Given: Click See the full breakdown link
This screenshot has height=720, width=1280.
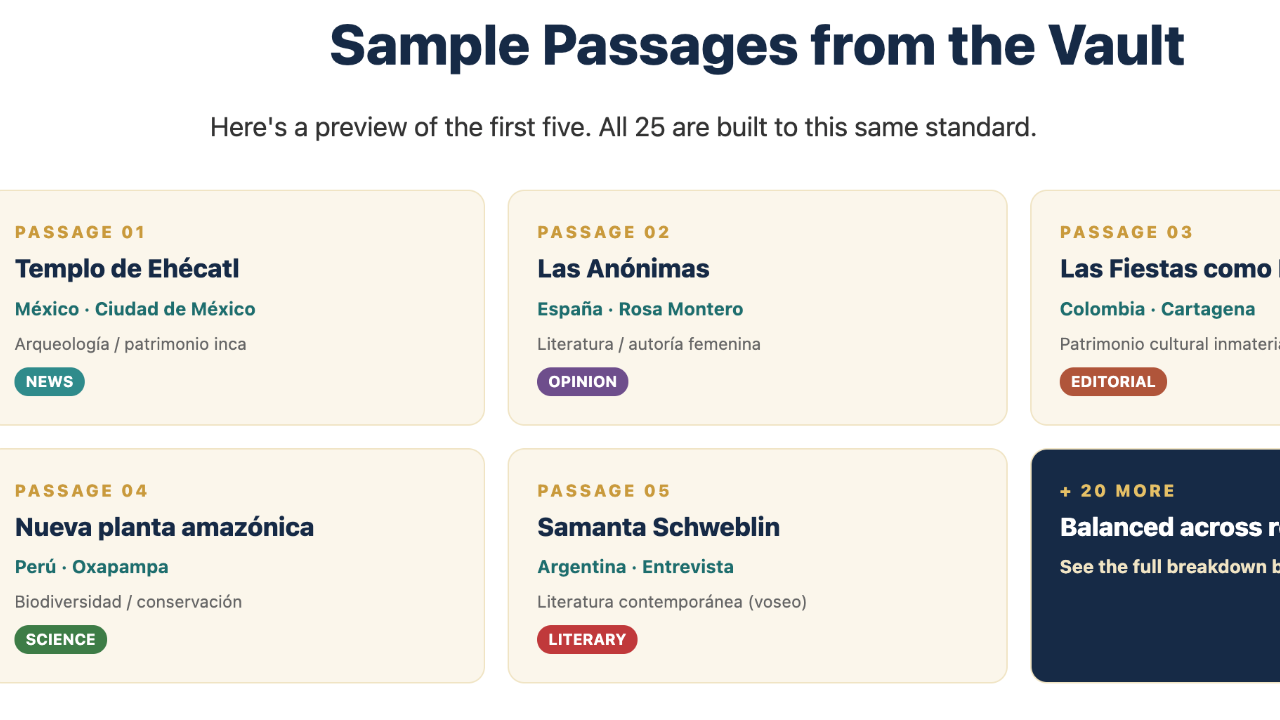Looking at the screenshot, I should click(1170, 567).
